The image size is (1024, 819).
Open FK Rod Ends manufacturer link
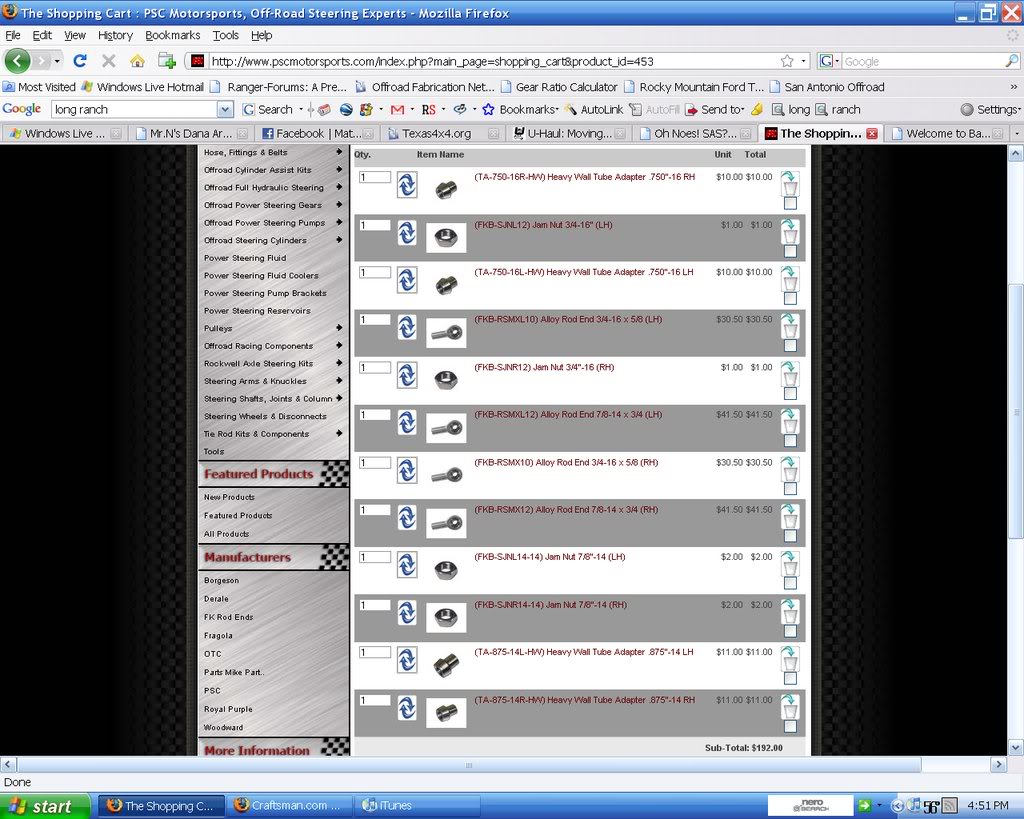point(228,617)
